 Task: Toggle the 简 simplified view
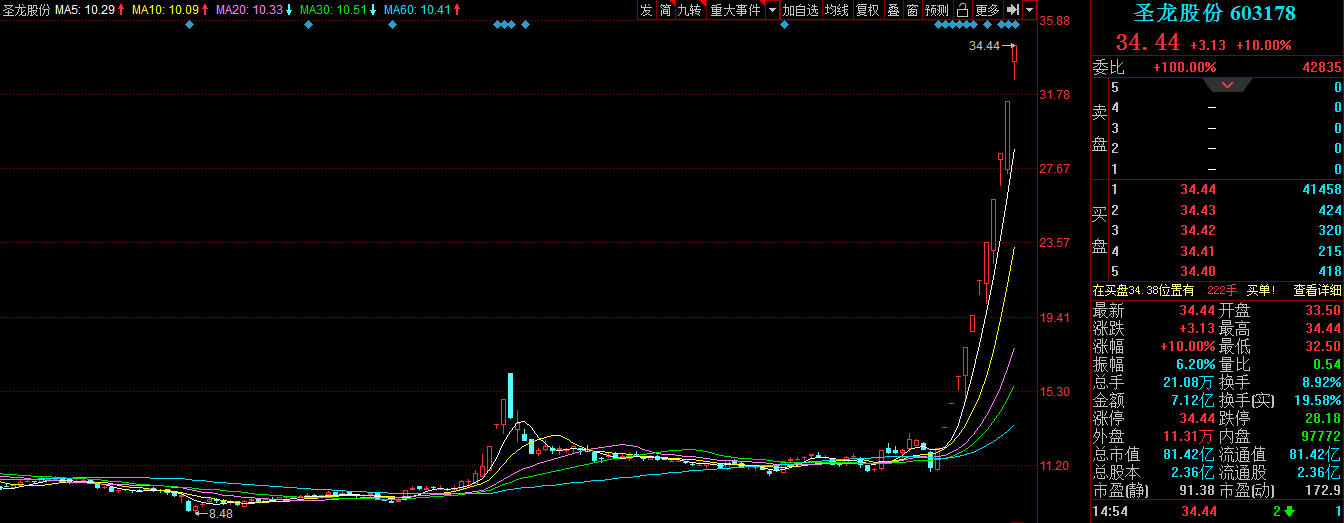(666, 10)
